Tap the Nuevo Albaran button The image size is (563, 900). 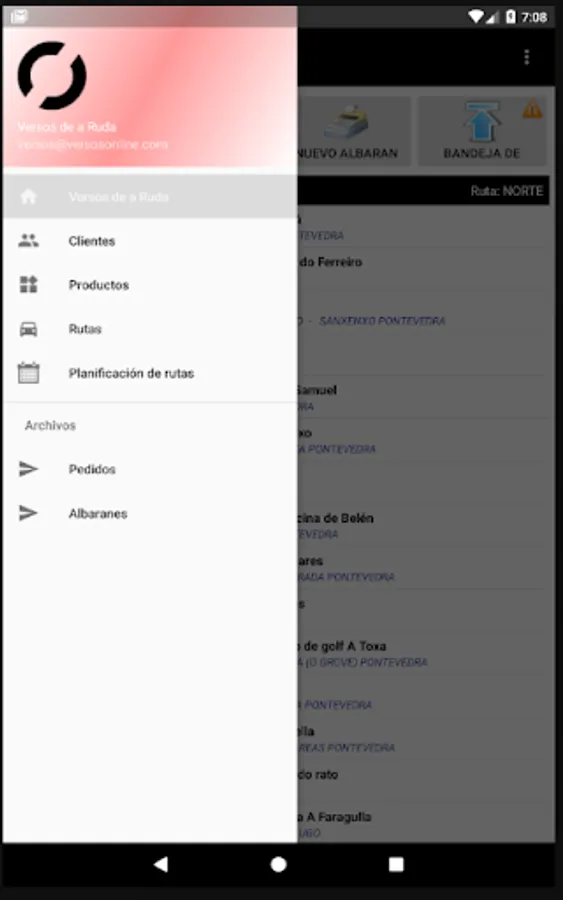[x=354, y=131]
